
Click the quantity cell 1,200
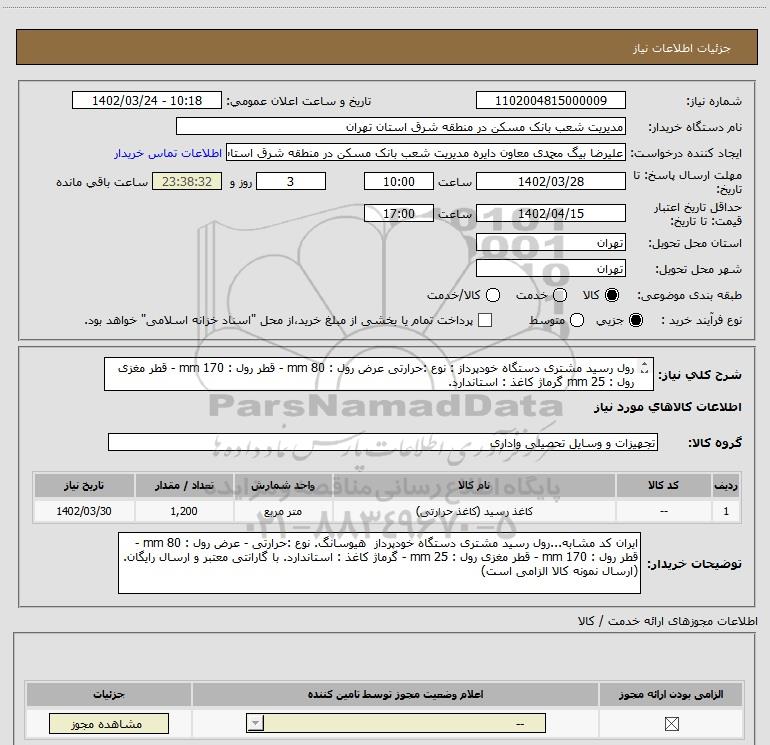[184, 511]
